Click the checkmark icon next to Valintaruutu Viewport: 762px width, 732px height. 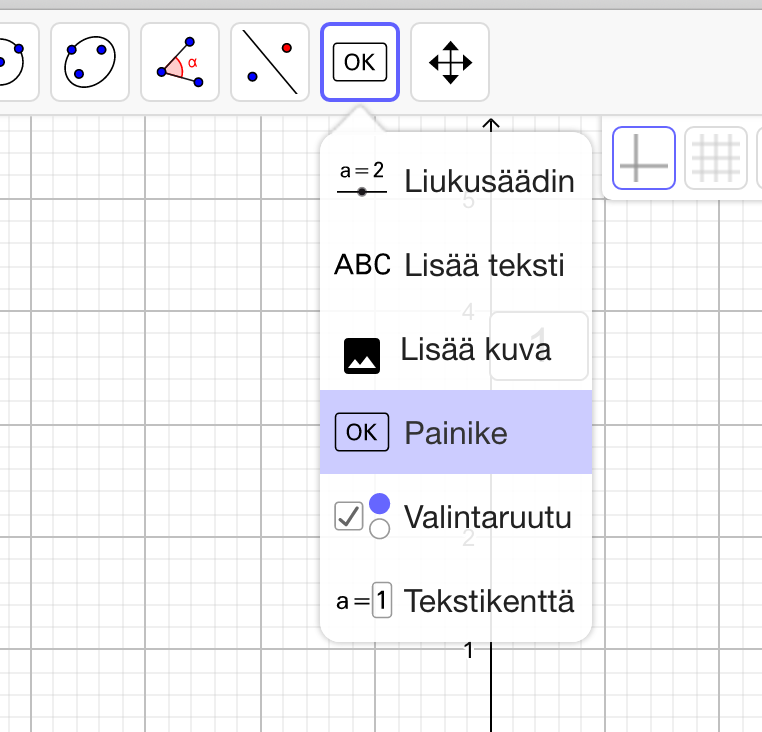[348, 517]
